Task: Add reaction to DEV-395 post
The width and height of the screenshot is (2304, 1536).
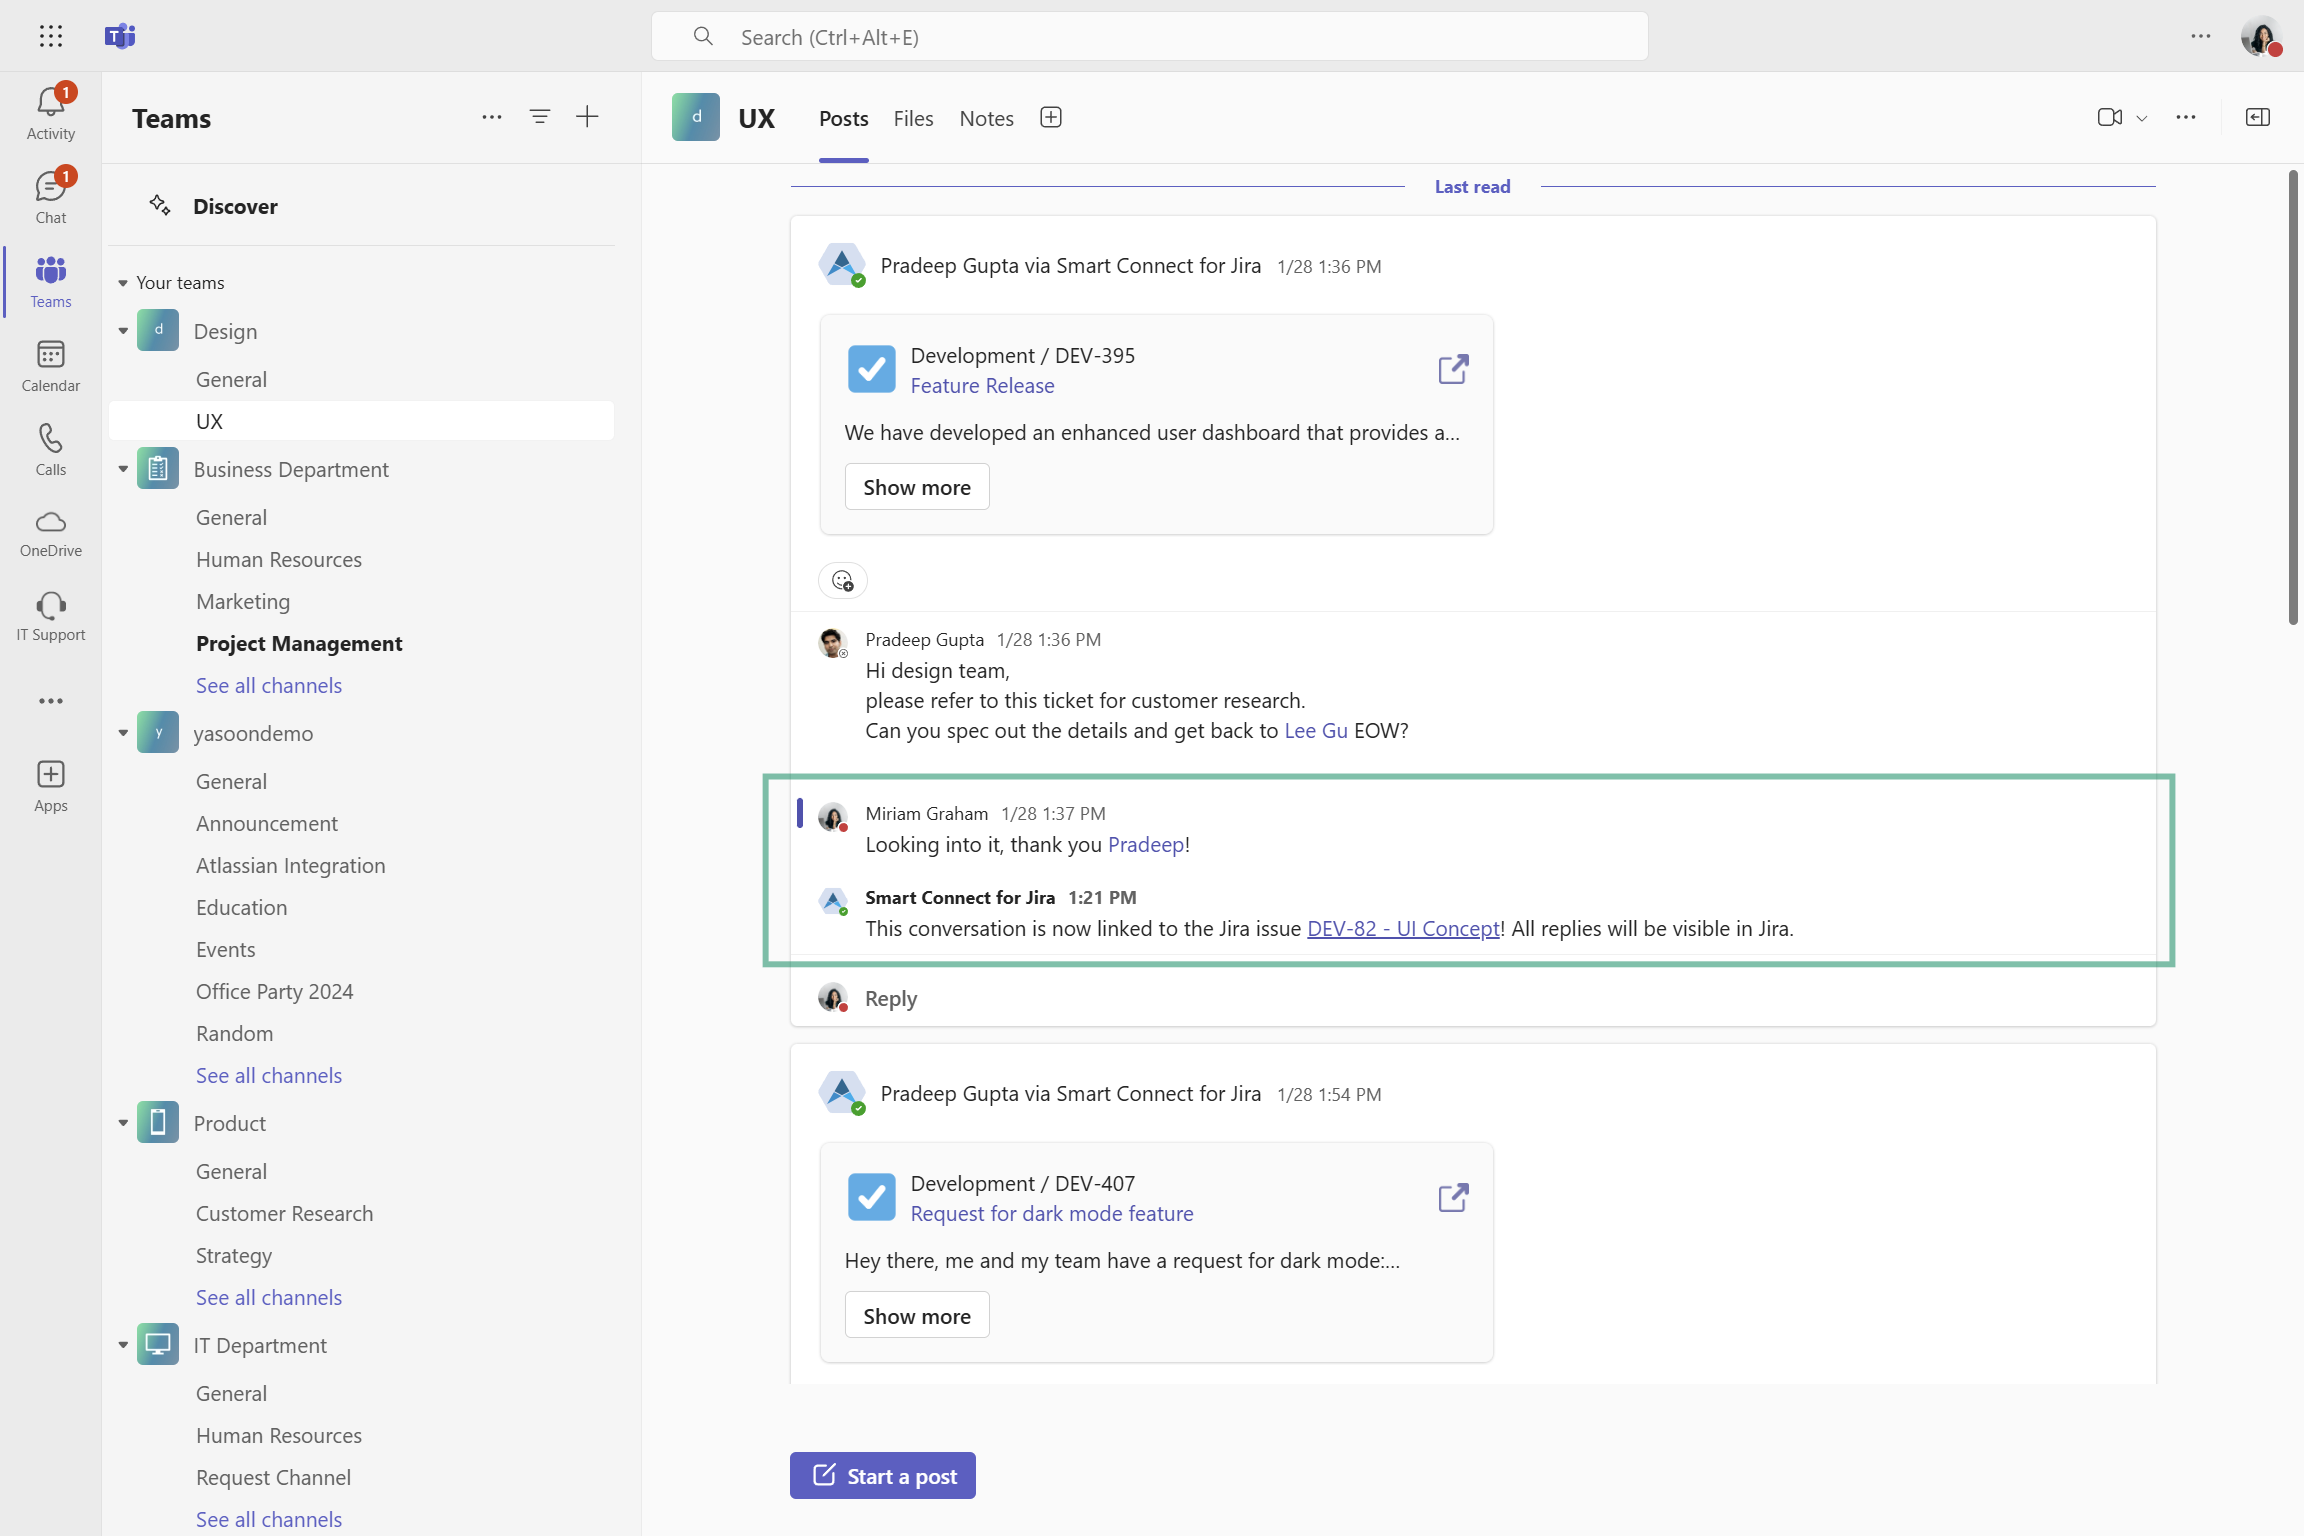Action: point(843,581)
